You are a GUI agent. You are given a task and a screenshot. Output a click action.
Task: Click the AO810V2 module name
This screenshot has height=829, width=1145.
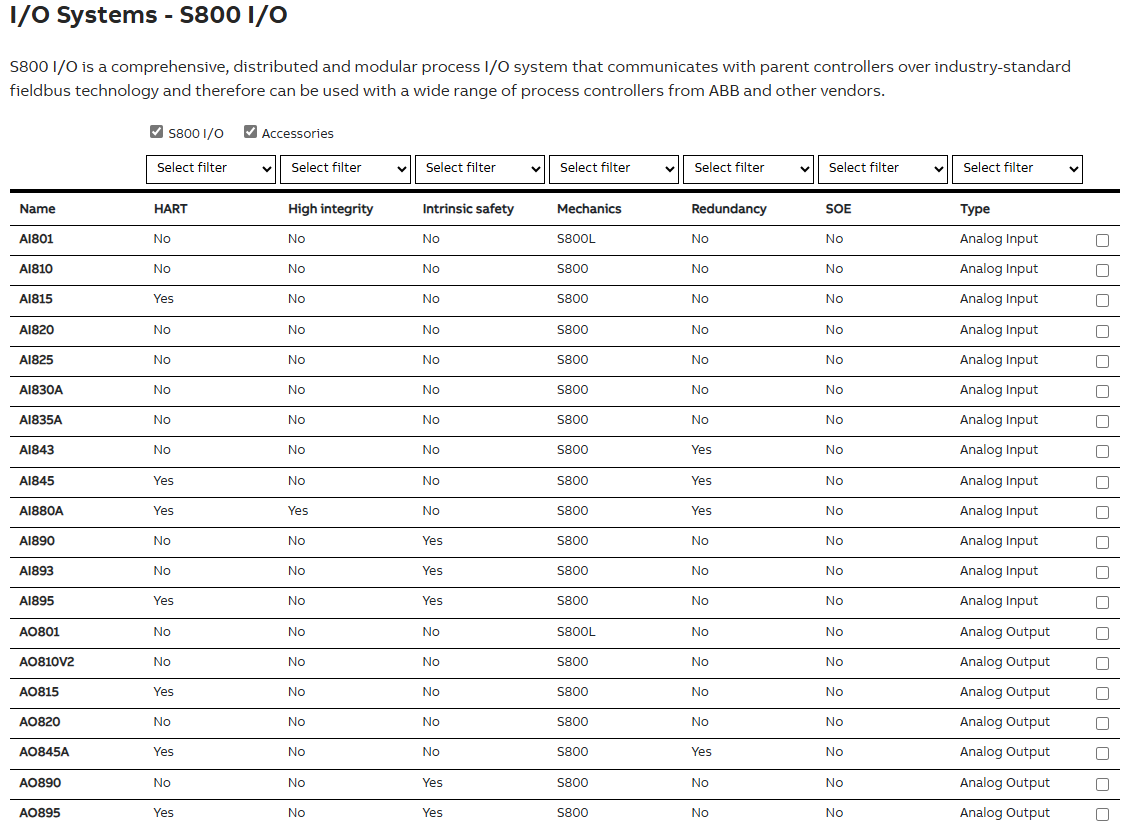tap(47, 662)
